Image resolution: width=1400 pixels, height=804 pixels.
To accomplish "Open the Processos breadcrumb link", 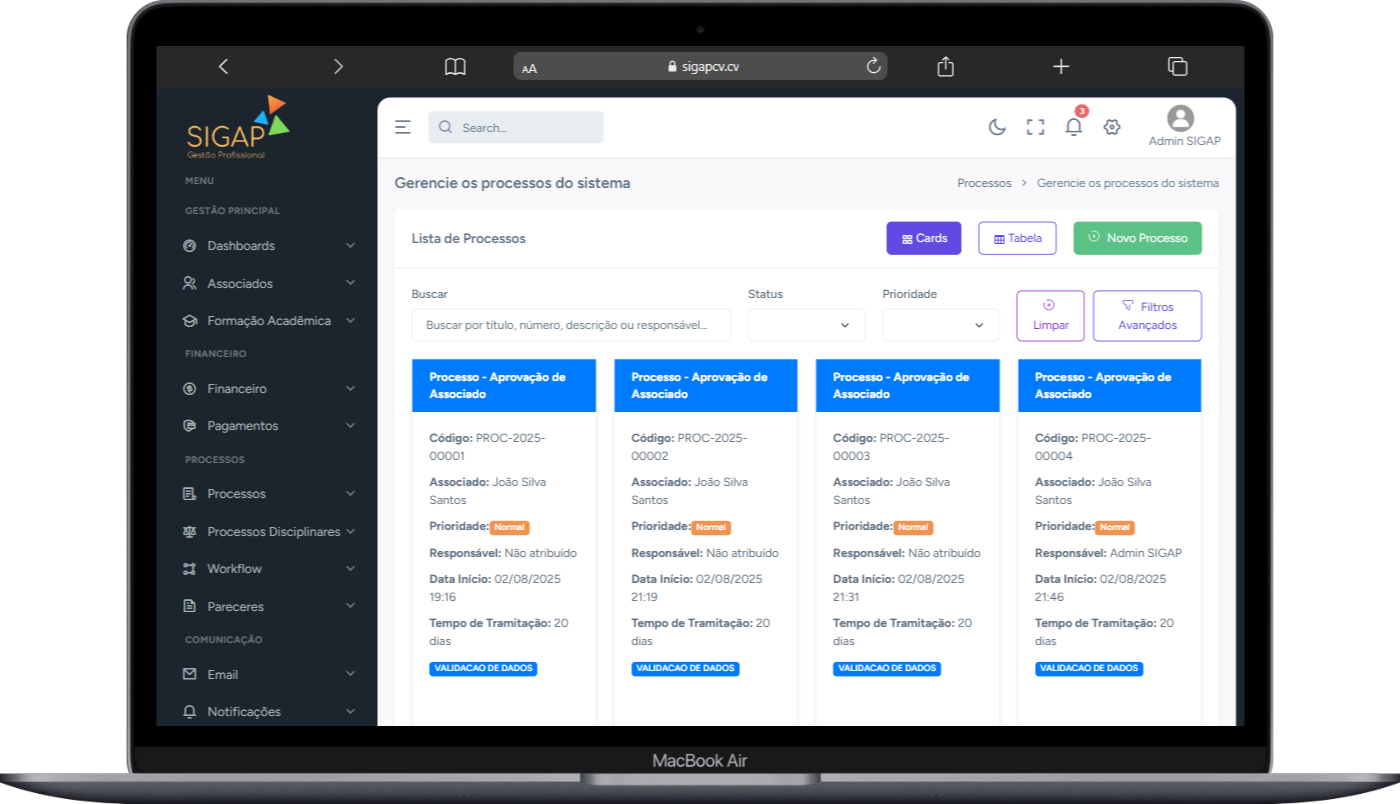I will [984, 183].
